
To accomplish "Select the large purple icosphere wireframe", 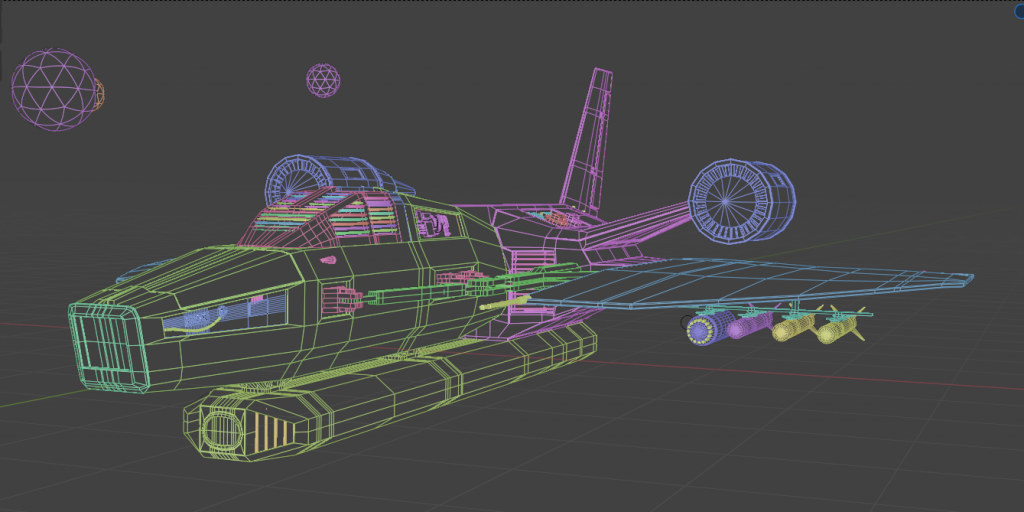I will pos(51,88).
